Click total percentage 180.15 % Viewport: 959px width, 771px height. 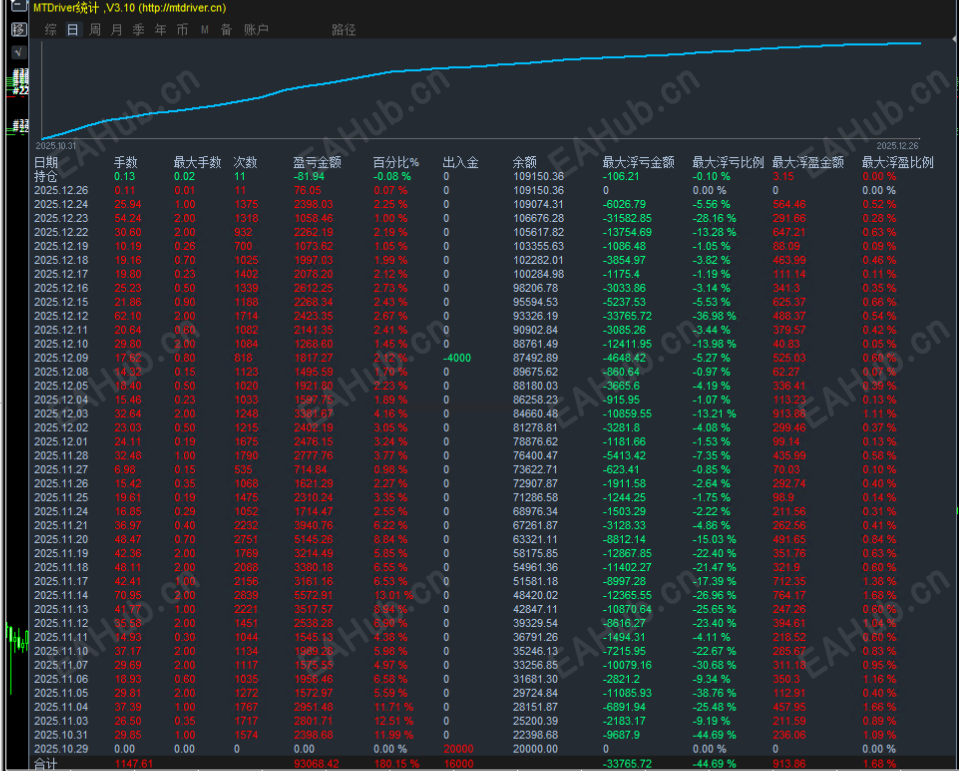coord(396,764)
